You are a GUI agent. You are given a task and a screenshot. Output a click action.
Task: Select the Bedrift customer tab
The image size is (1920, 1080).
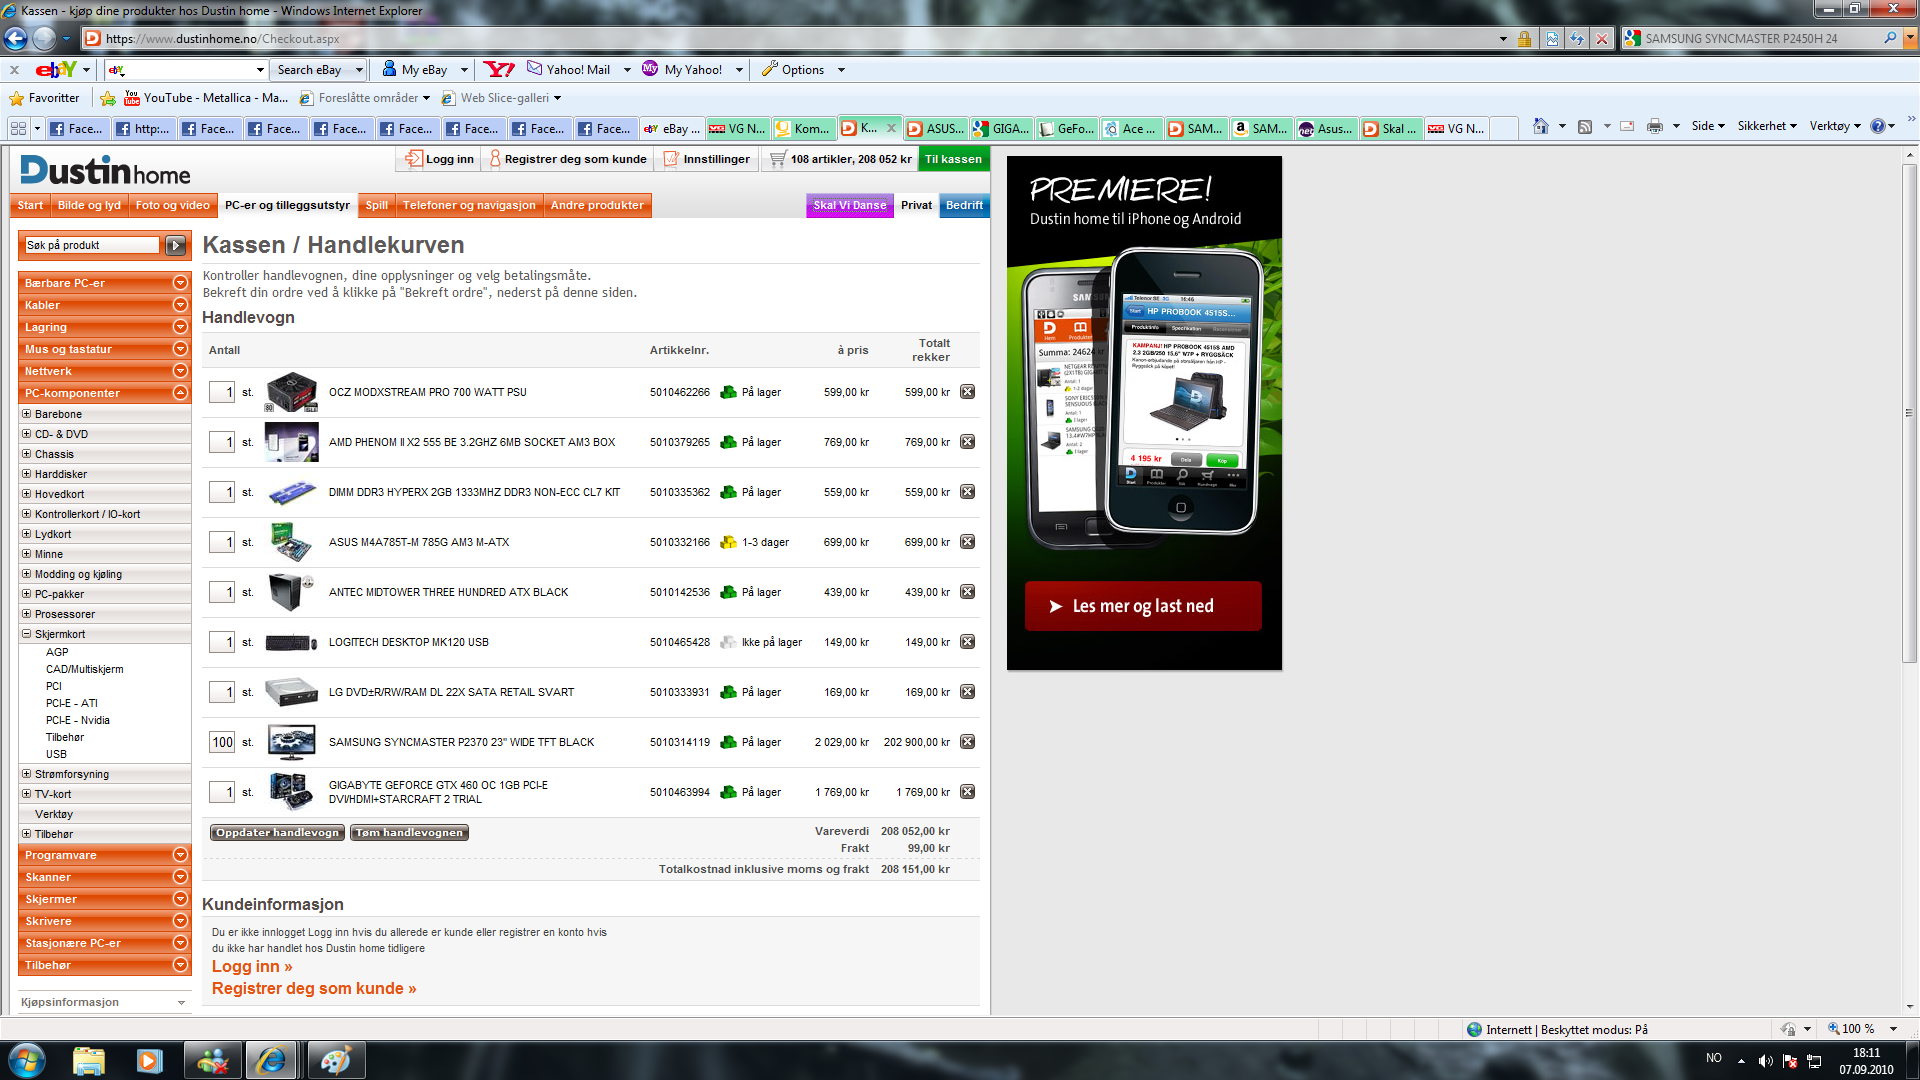tap(964, 205)
